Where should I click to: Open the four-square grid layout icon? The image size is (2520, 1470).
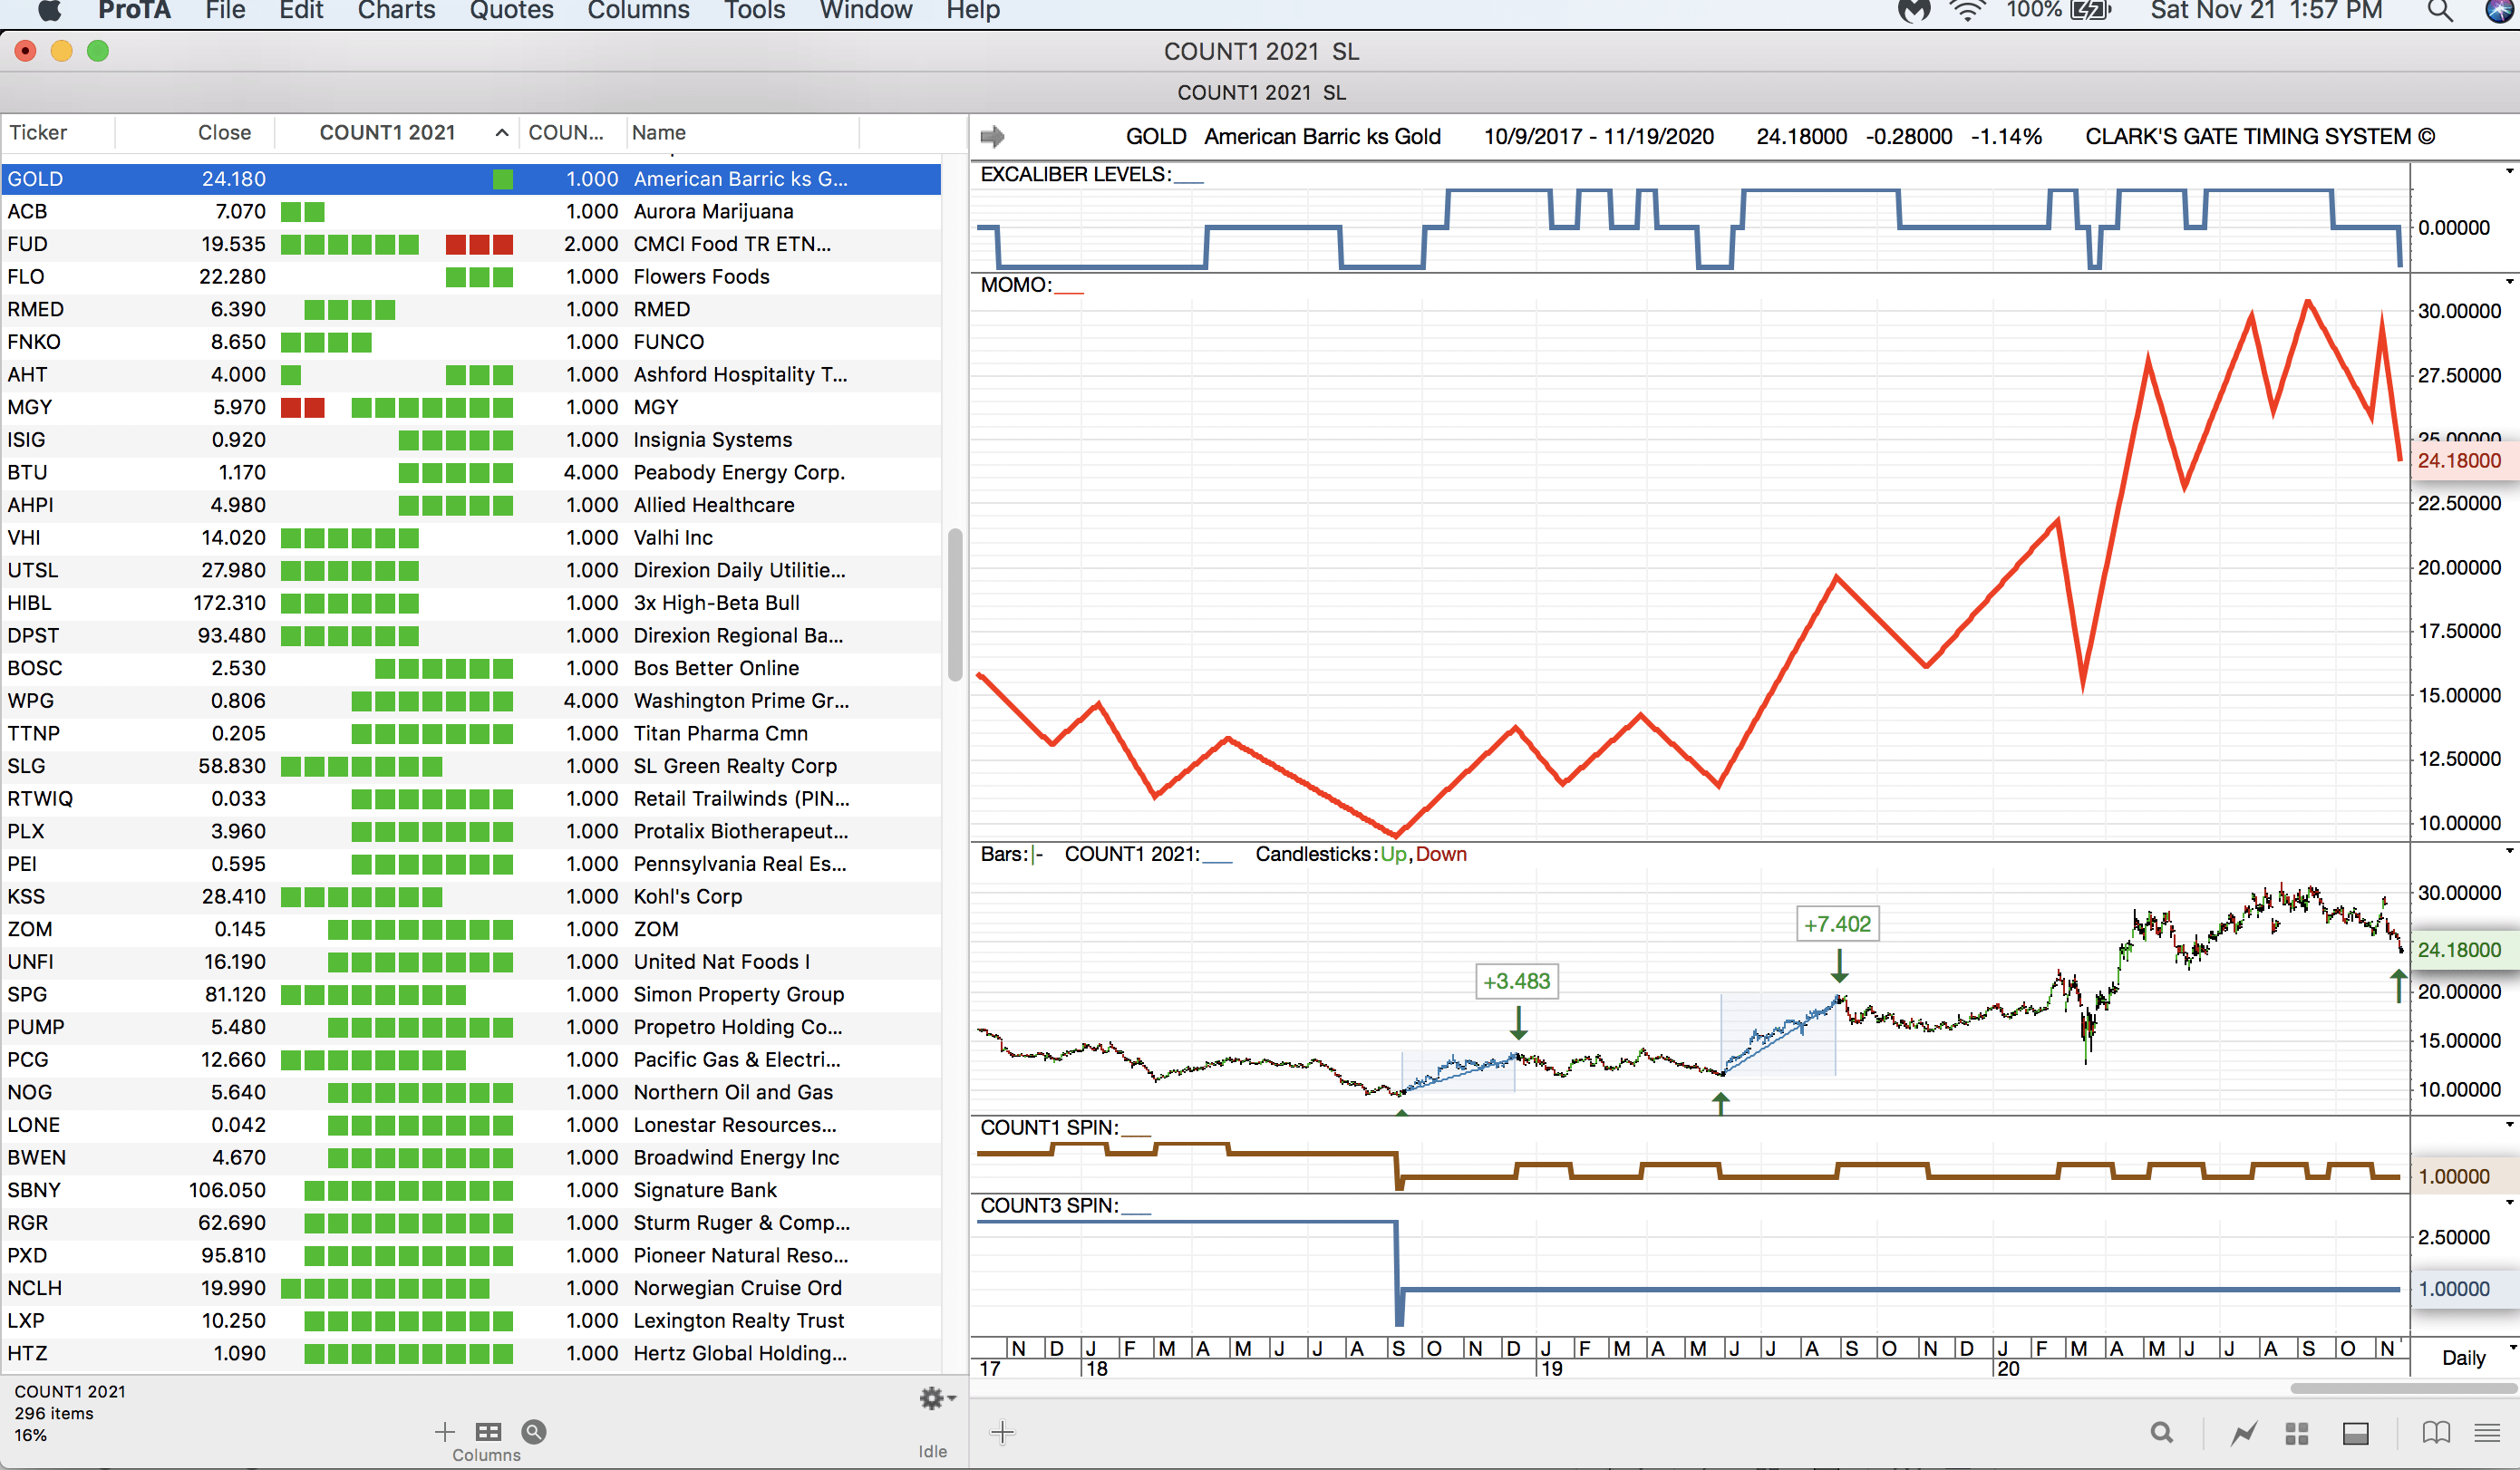click(x=2297, y=1433)
